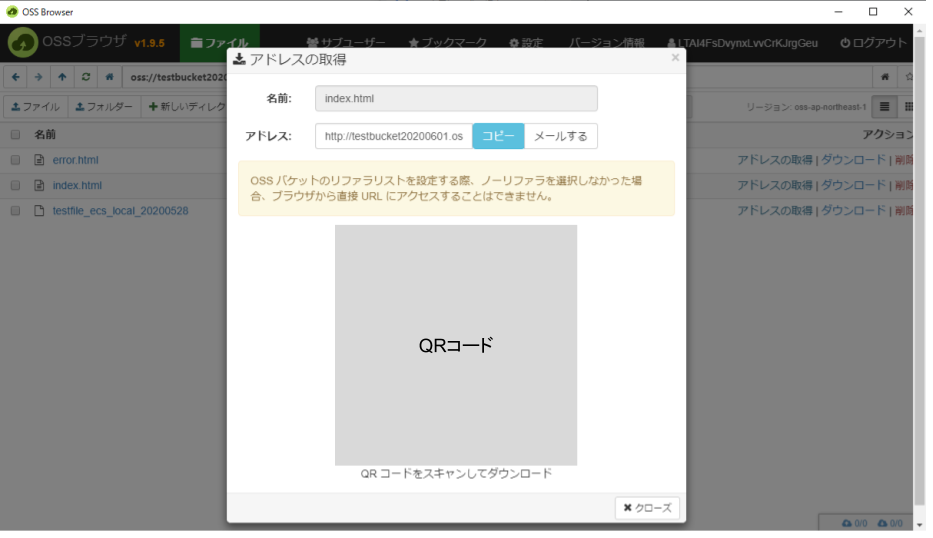Click the フォルダー upload button

(x=104, y=107)
